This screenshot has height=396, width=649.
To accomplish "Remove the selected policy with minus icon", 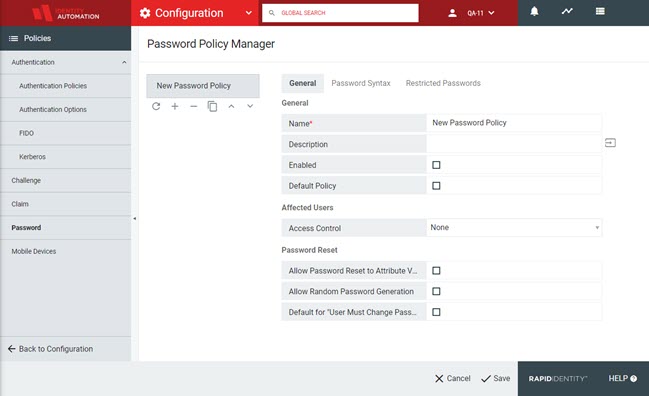I will pyautogui.click(x=194, y=106).
